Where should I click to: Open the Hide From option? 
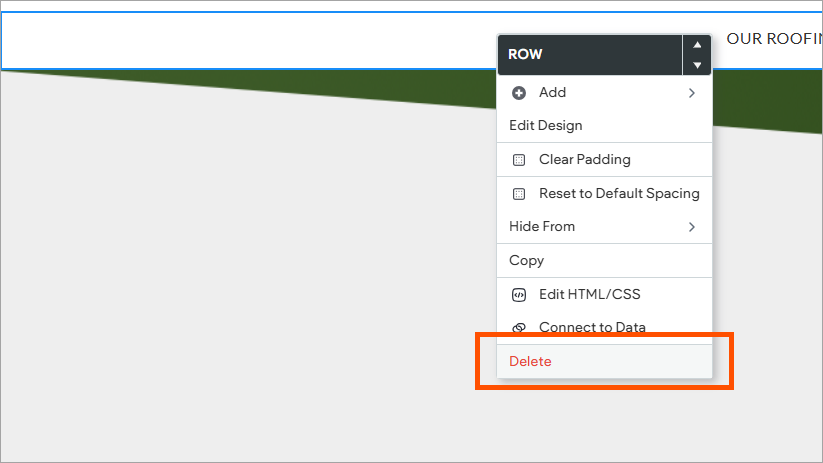(x=542, y=227)
